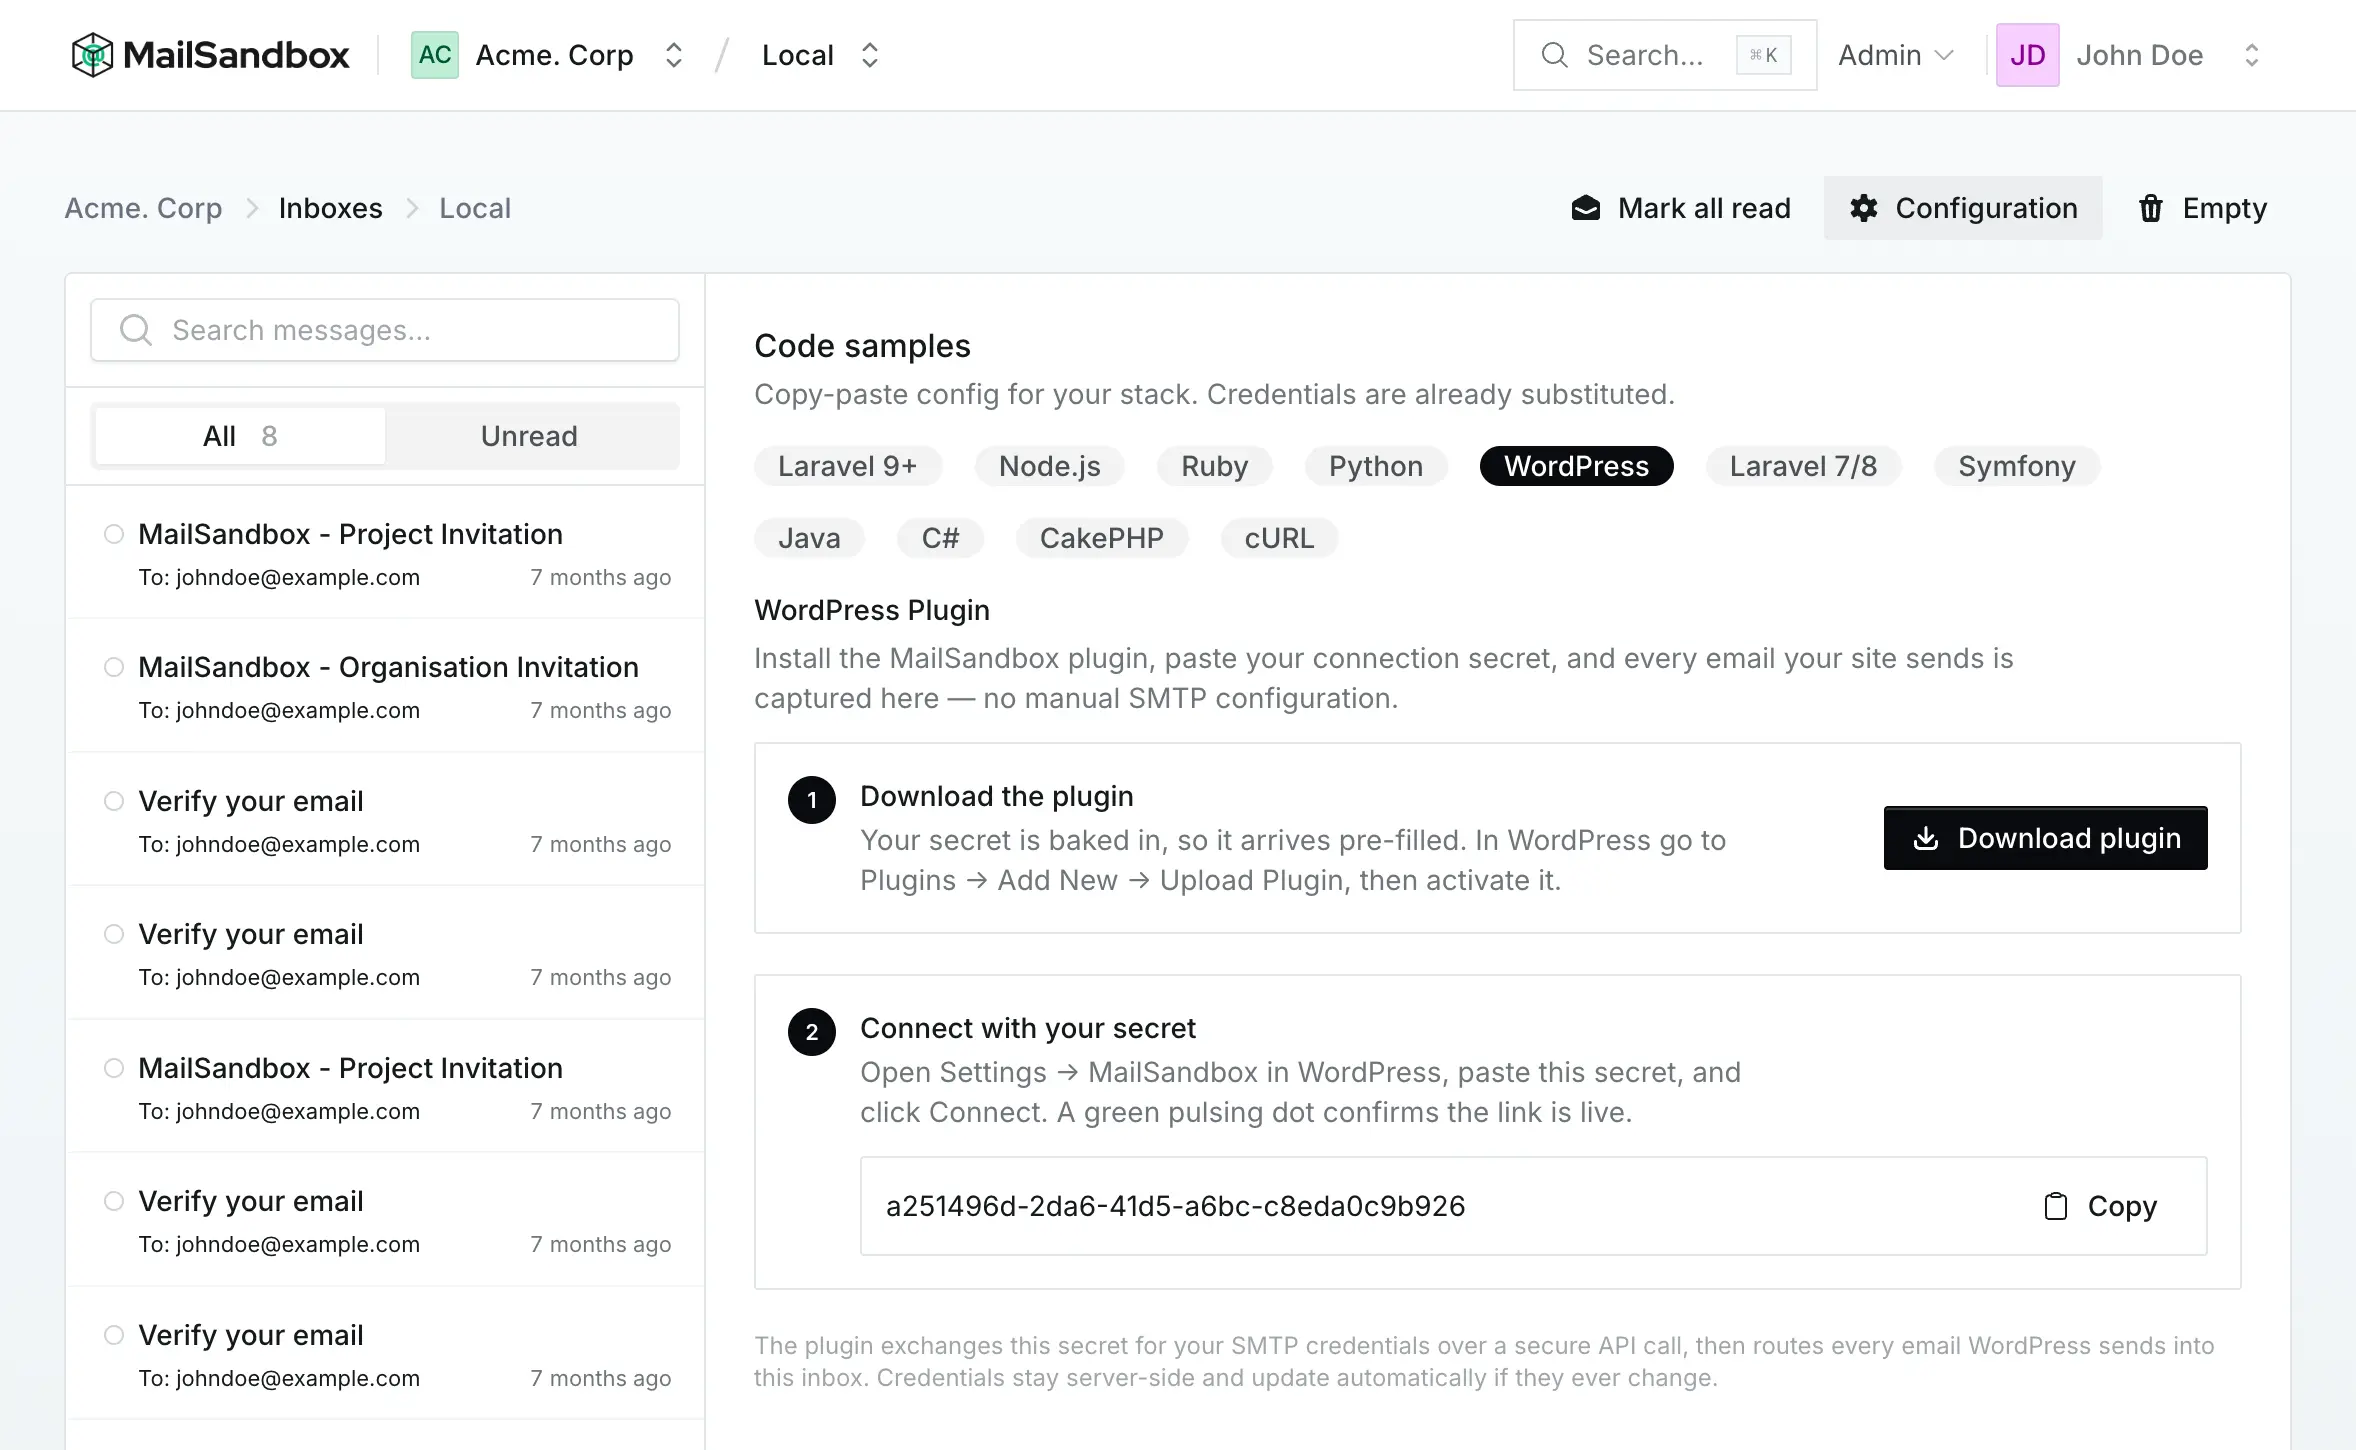Click the Download plugin button

pyautogui.click(x=2045, y=838)
